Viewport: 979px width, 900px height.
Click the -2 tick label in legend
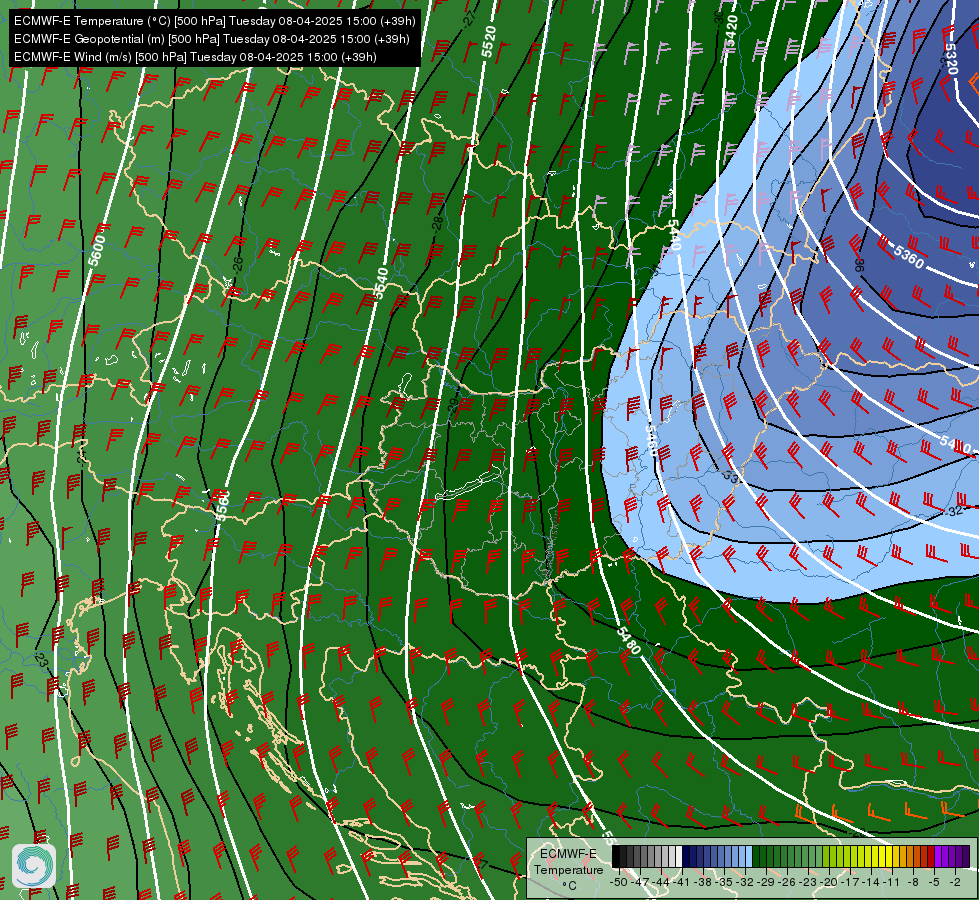pos(955,883)
